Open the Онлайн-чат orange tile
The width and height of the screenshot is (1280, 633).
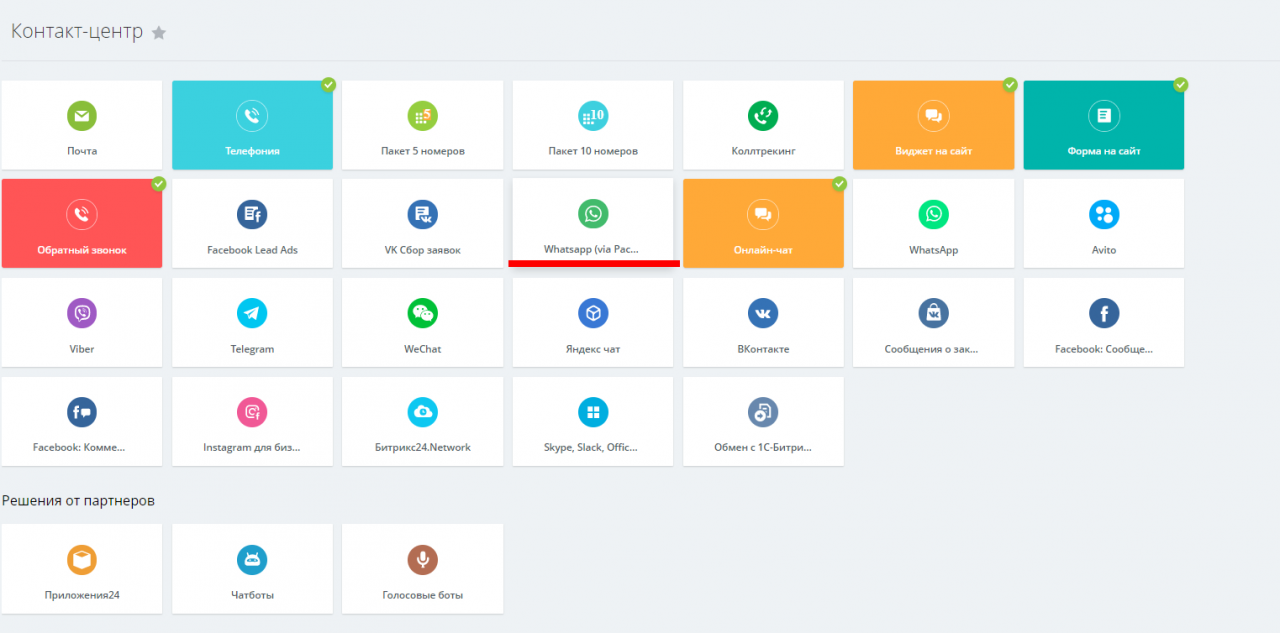point(763,223)
